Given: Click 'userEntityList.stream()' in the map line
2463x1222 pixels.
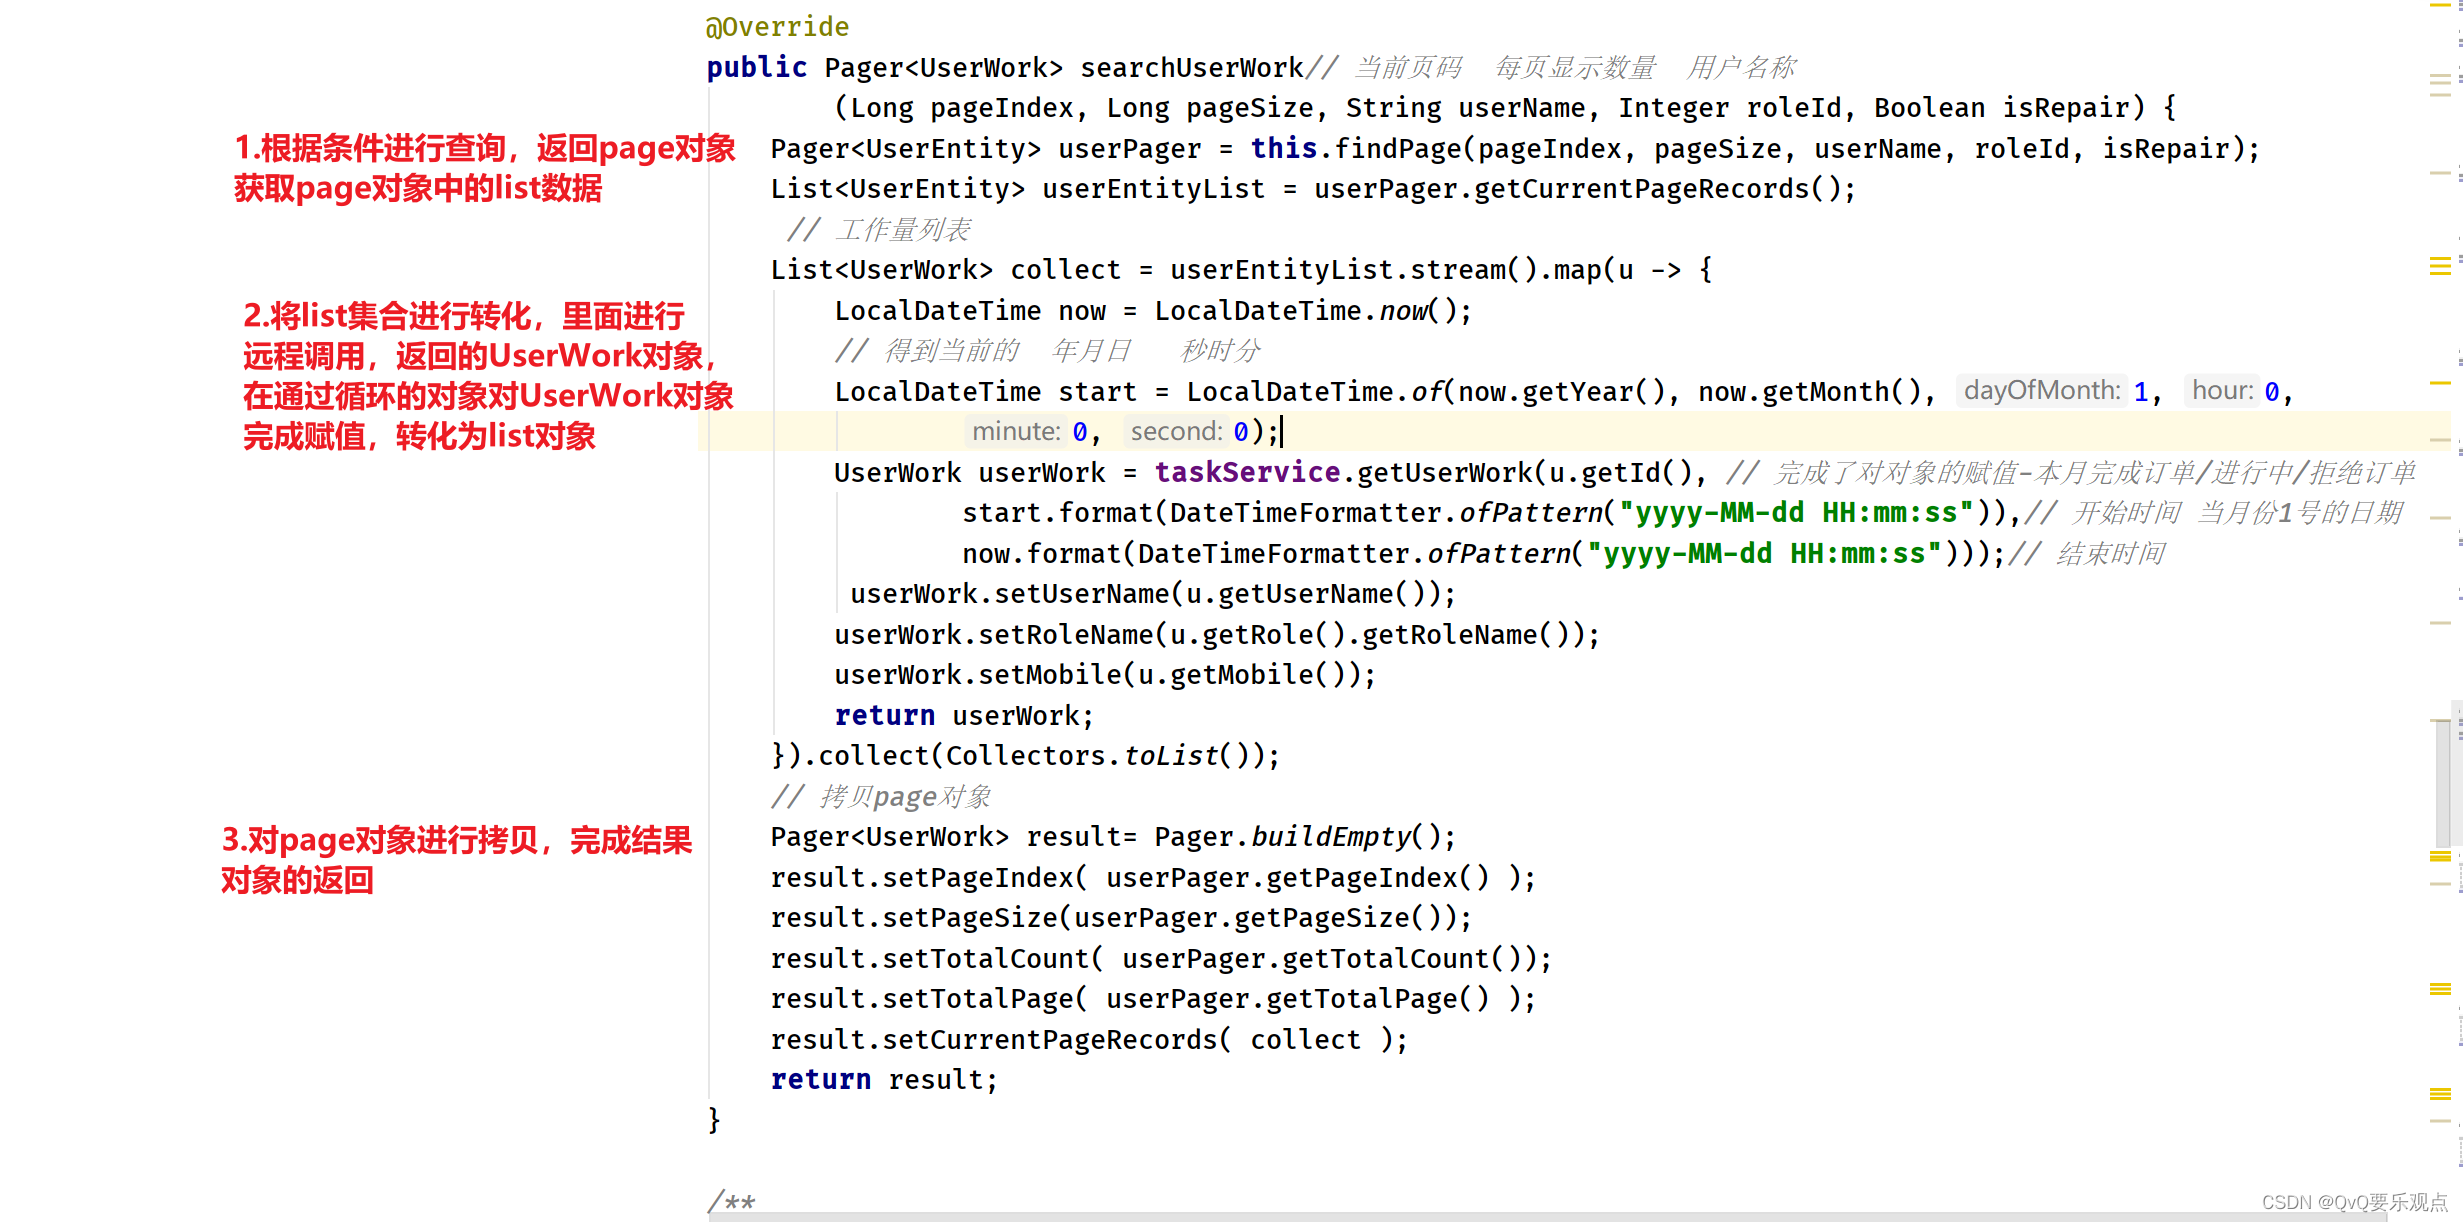Looking at the screenshot, I should click(1353, 270).
